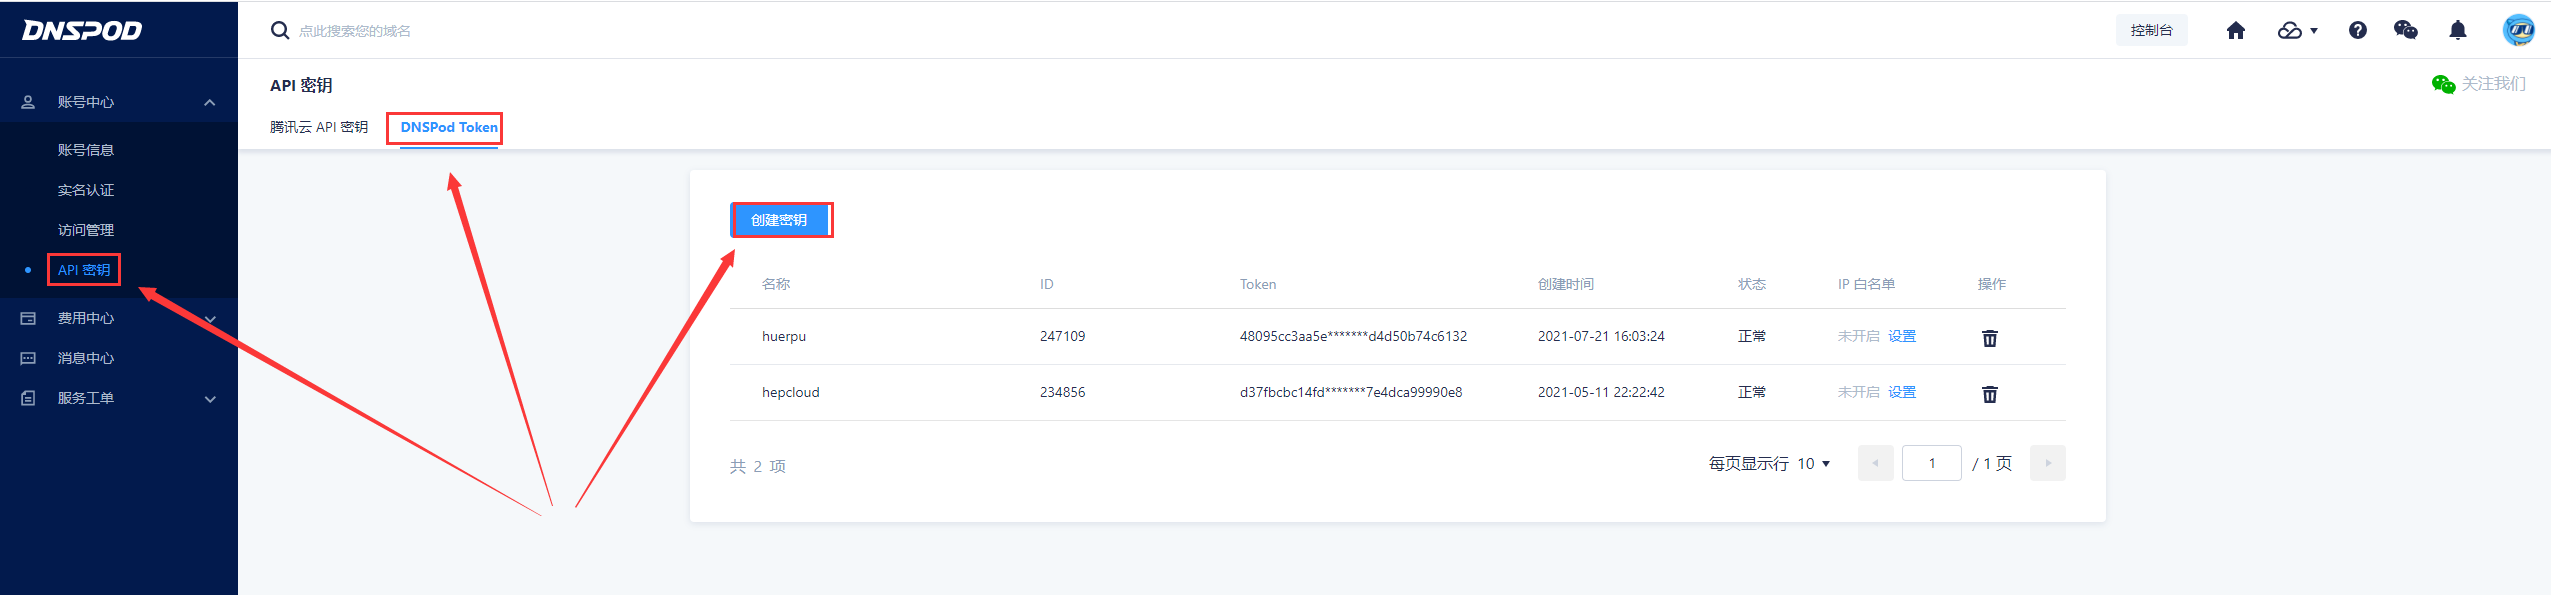The height and width of the screenshot is (595, 2551).
Task: Open 实名认证 in the sidebar
Action: [x=86, y=190]
